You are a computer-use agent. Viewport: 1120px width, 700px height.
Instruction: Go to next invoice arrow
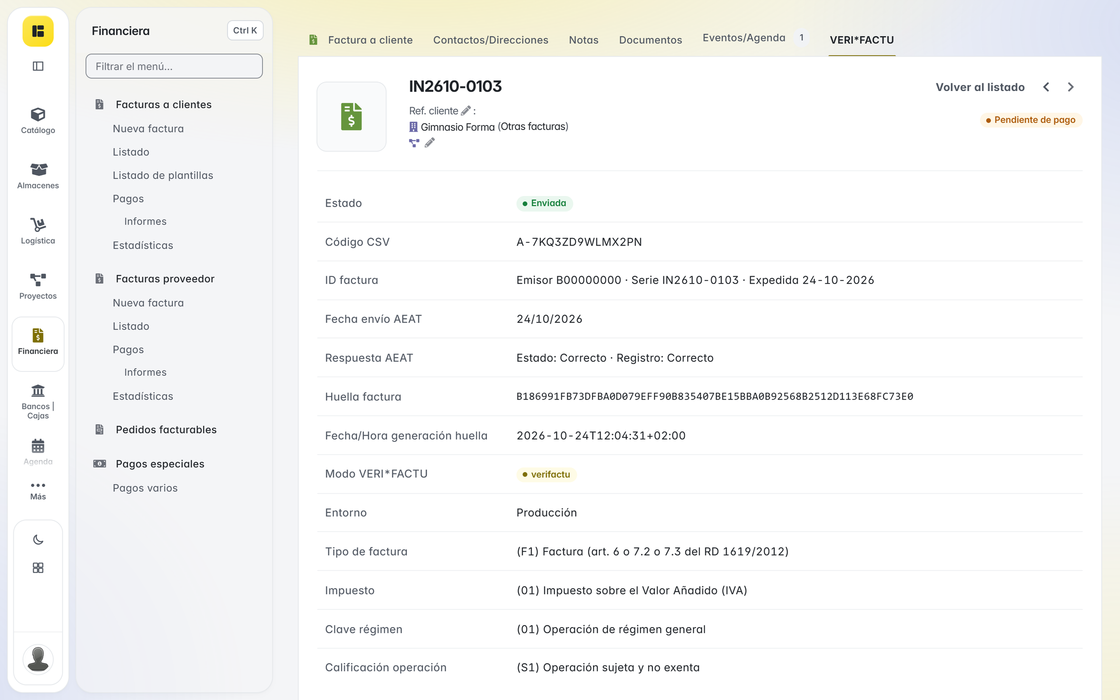point(1071,87)
